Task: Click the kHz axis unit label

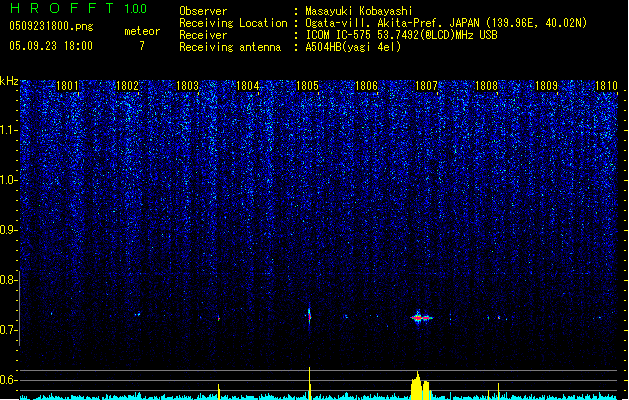Action: pos(9,81)
